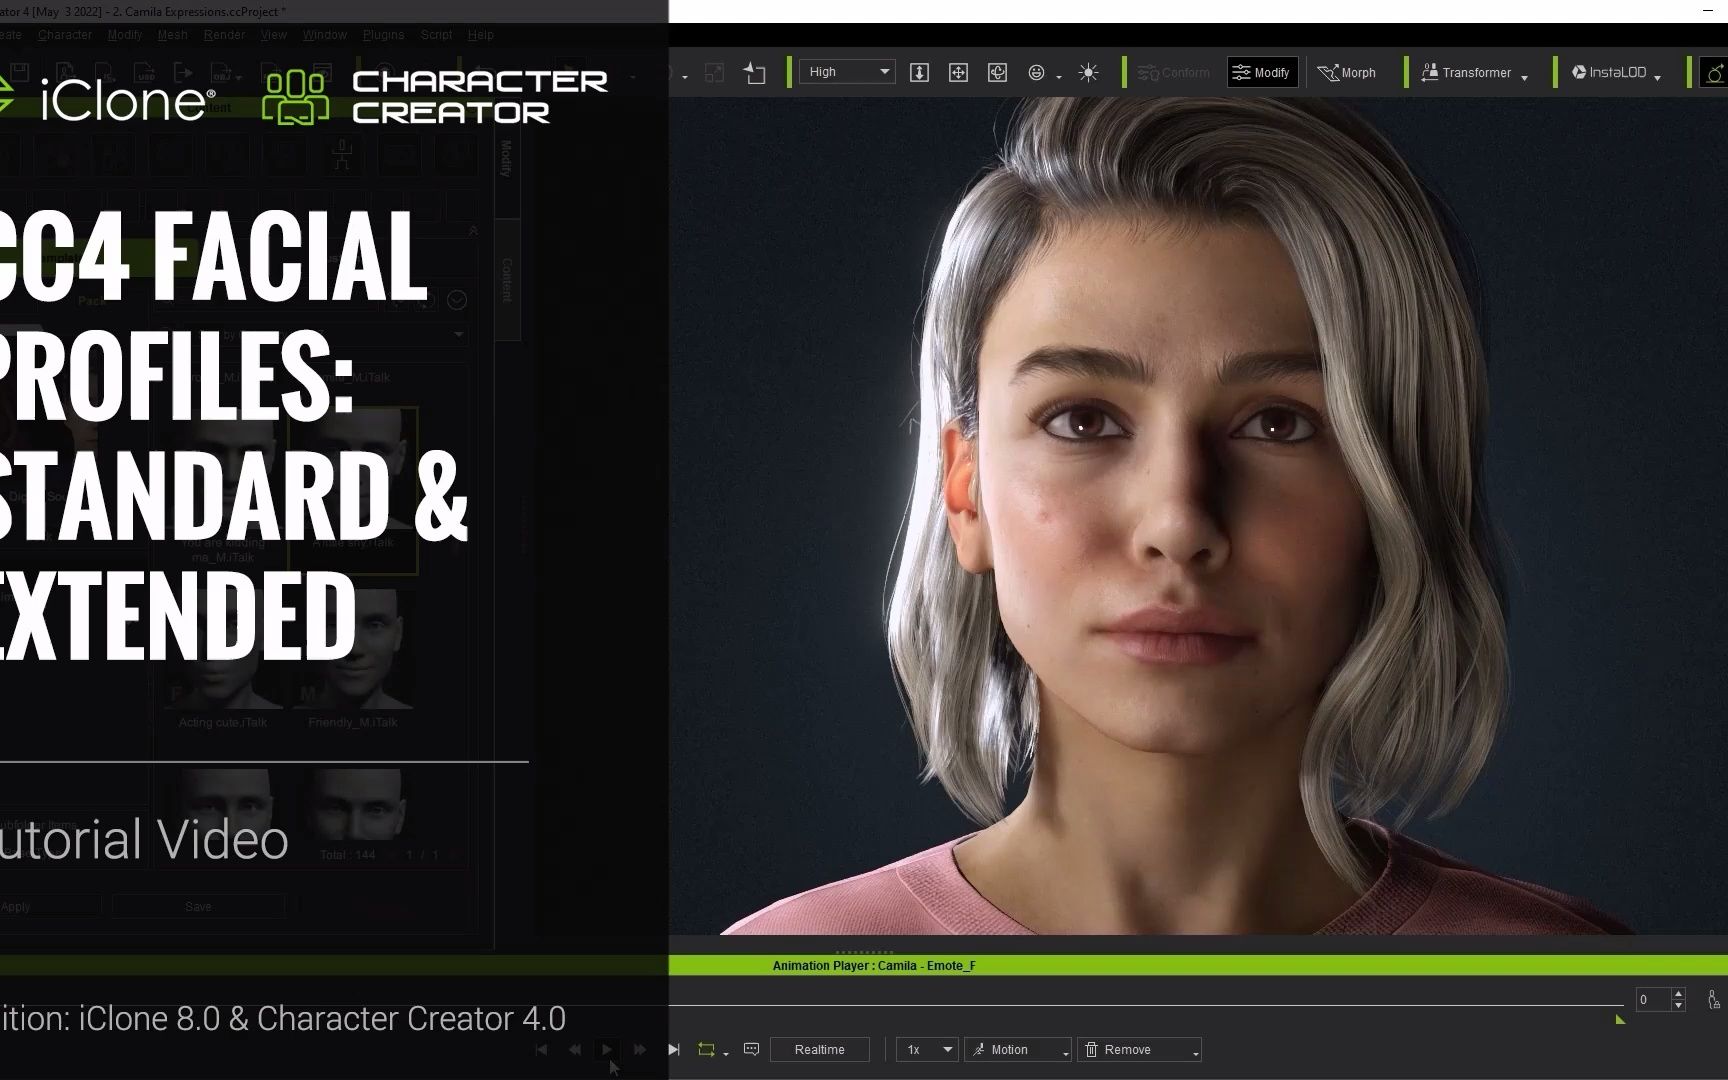Decrease the frame number with down arrow

(x=1679, y=1005)
